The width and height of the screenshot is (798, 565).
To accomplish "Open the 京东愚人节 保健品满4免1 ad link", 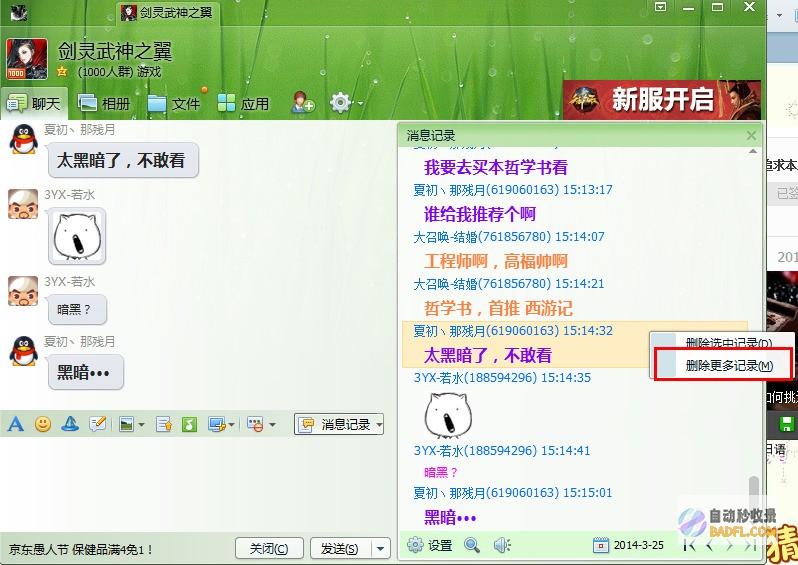I will (80, 549).
